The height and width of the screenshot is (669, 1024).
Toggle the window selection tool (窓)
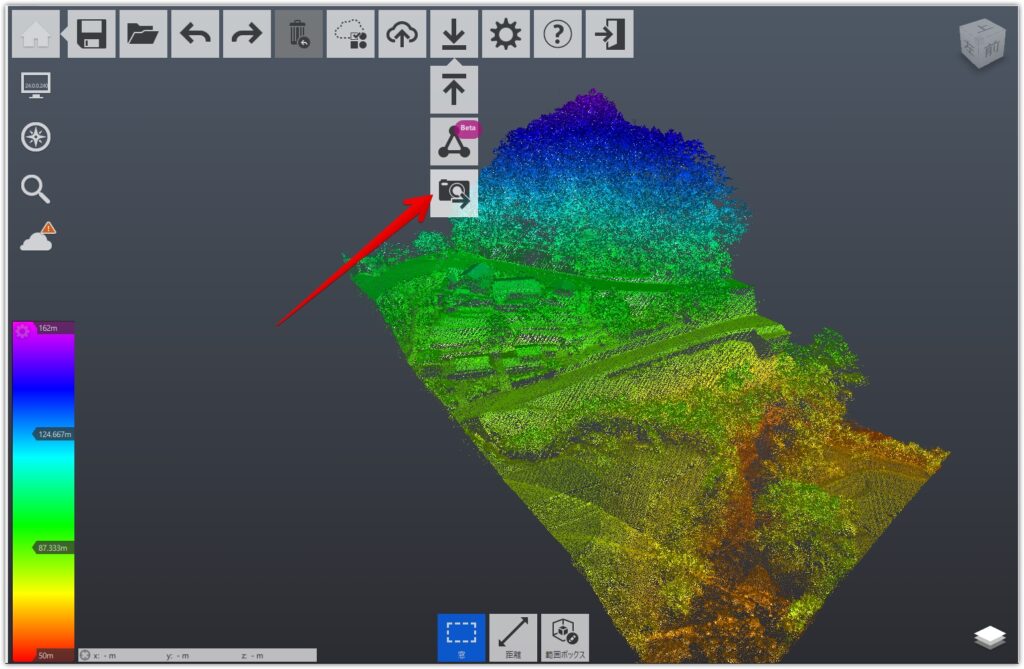(460, 638)
